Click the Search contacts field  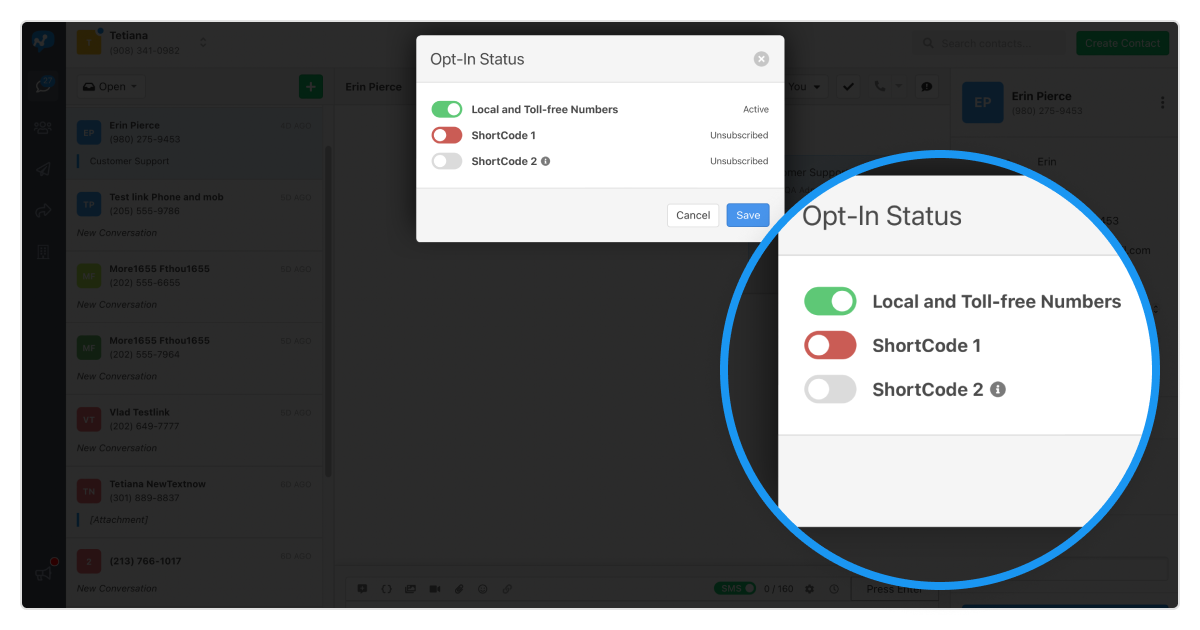coord(990,43)
